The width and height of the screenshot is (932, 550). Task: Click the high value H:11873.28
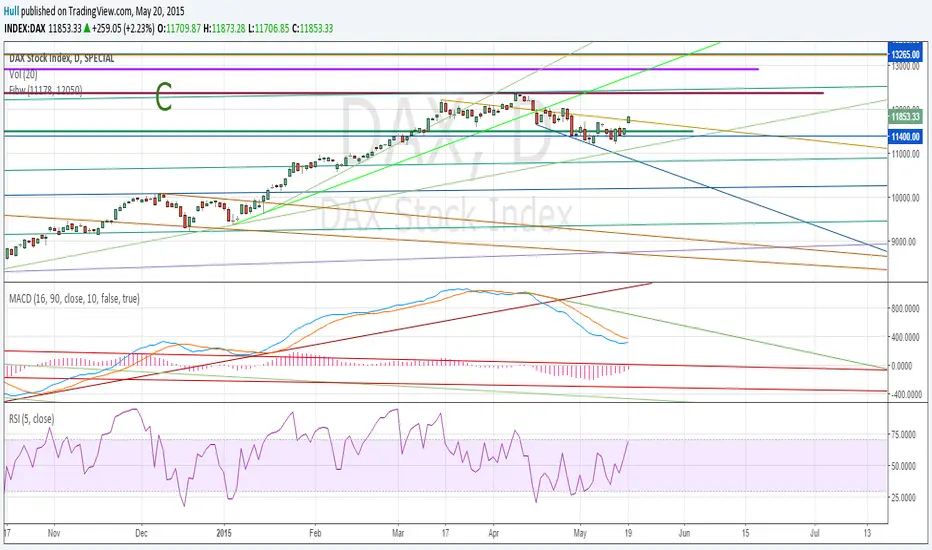(224, 28)
